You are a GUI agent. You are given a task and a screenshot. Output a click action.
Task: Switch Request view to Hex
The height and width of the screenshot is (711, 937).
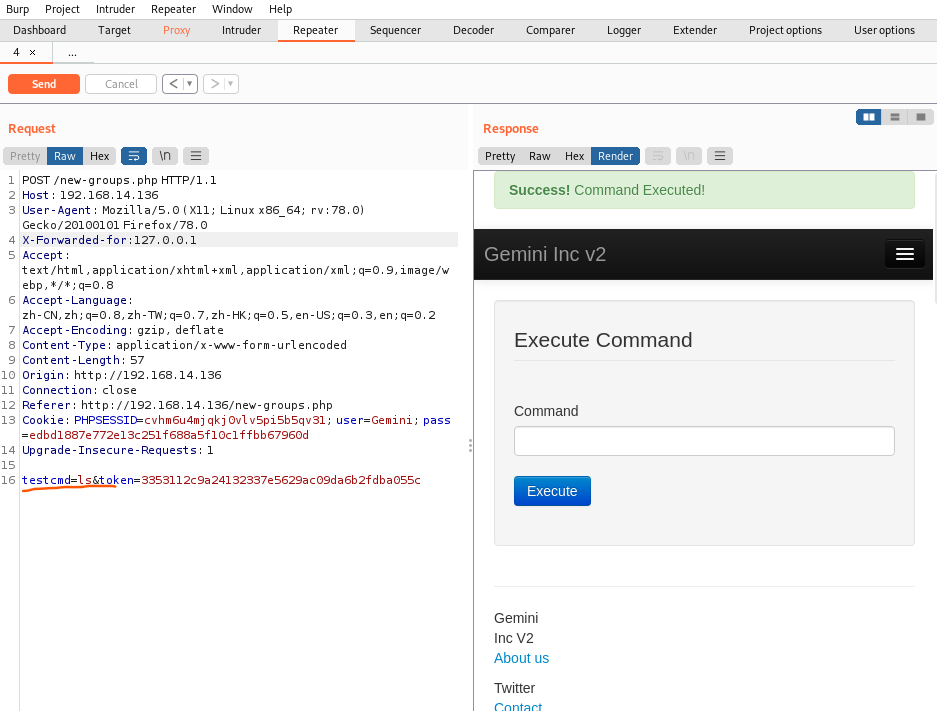click(x=99, y=156)
